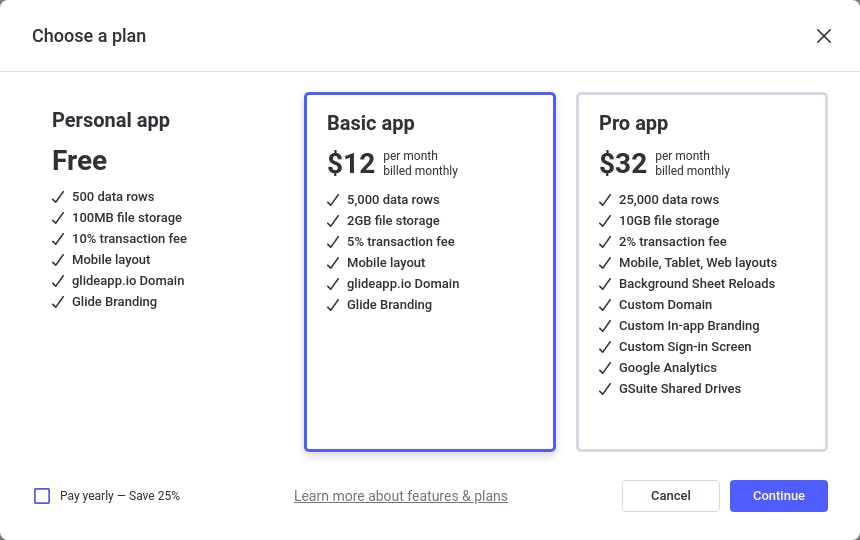Viewport: 860px width, 540px height.
Task: Enable the Pay yearly checkbox
Action: pyautogui.click(x=42, y=496)
